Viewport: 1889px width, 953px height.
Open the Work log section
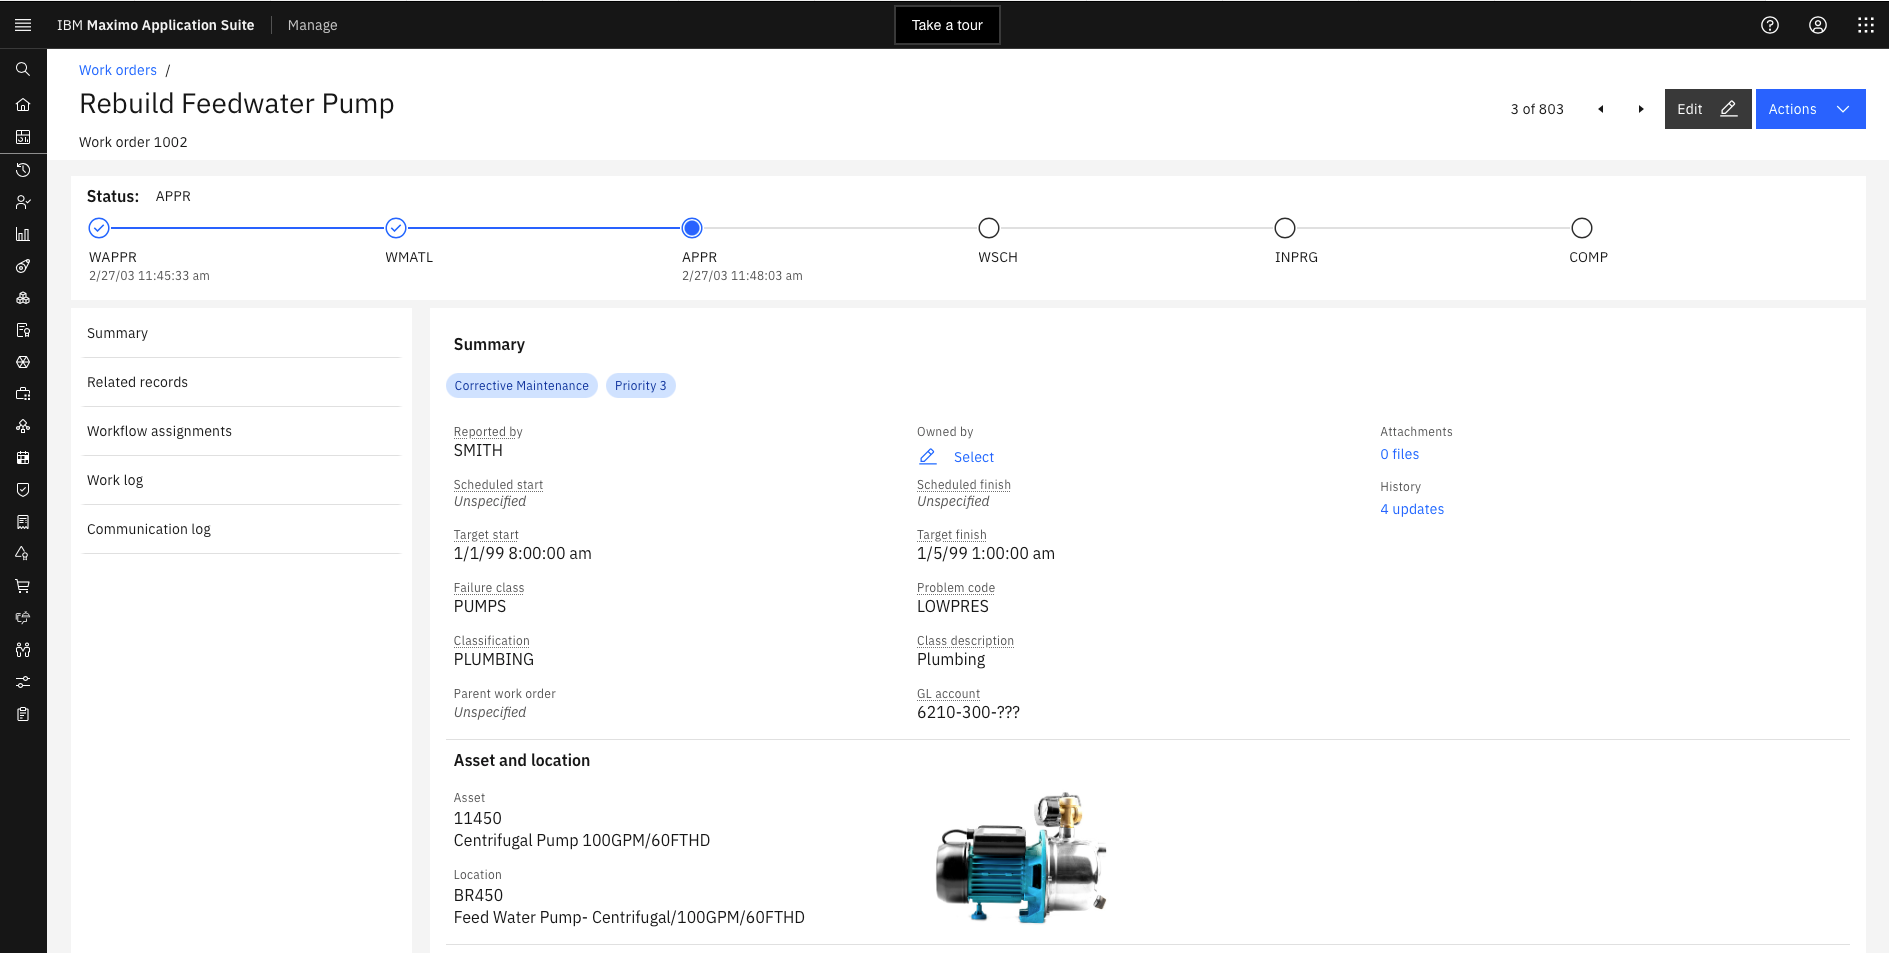tap(241, 480)
